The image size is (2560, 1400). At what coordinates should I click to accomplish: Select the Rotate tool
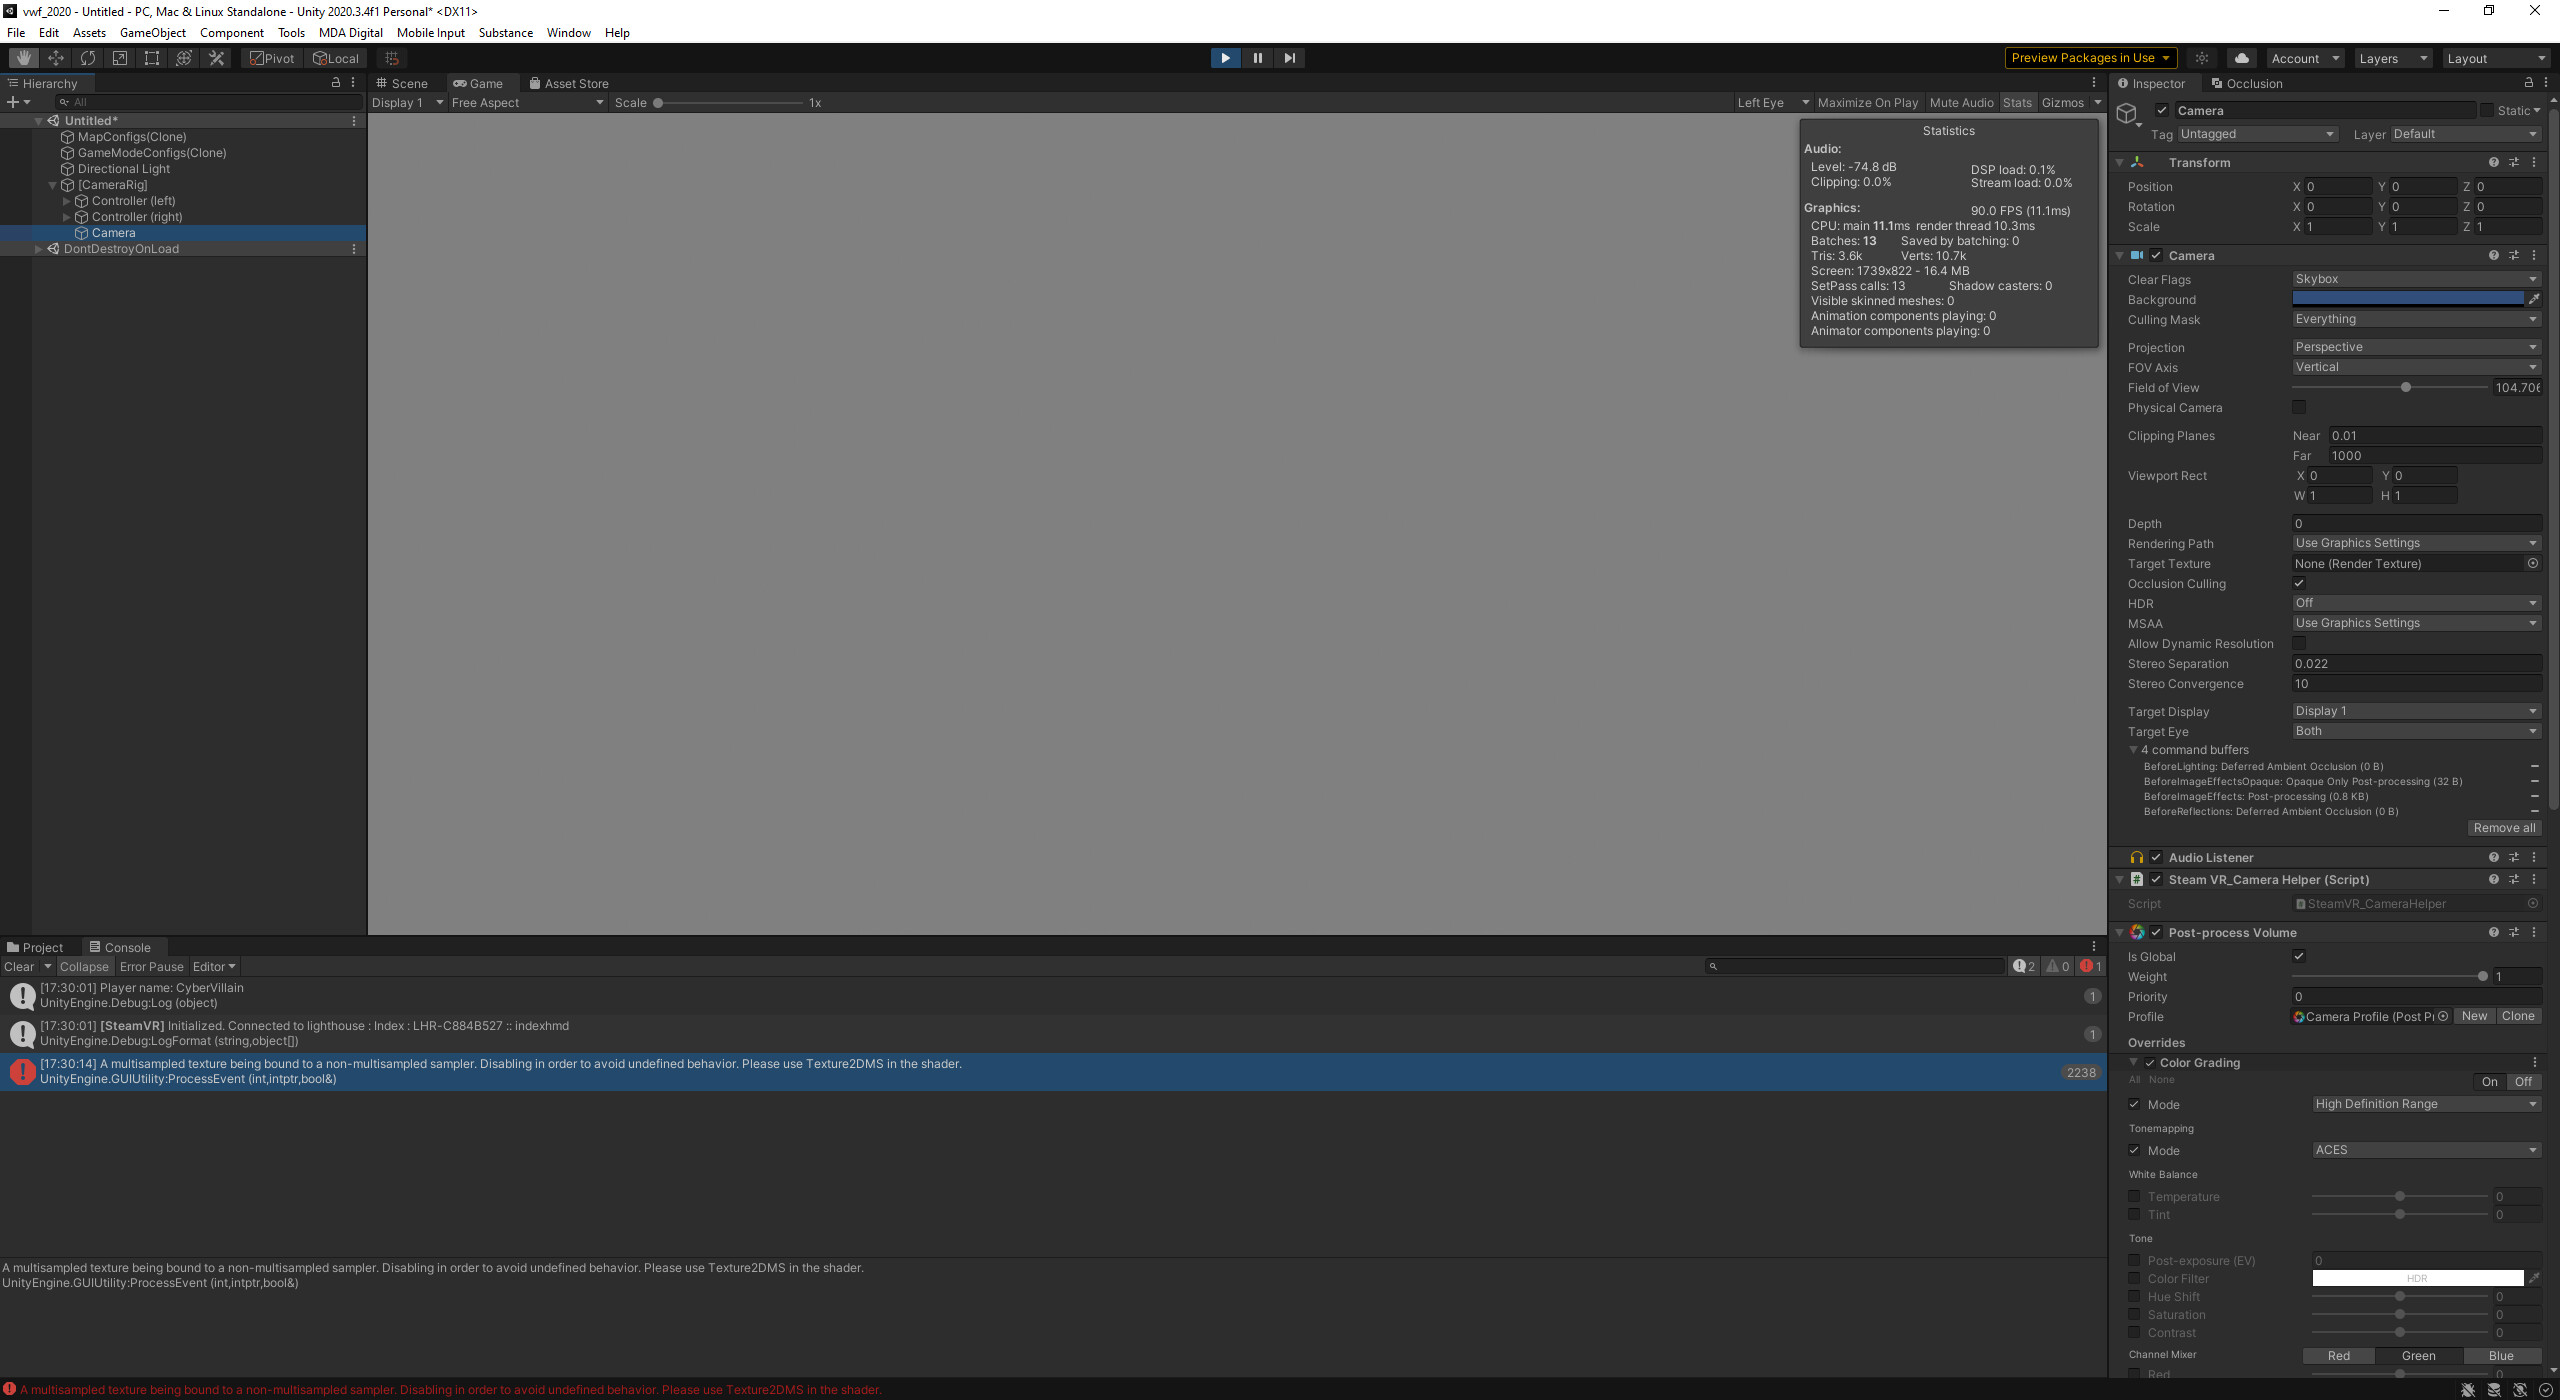click(x=88, y=58)
